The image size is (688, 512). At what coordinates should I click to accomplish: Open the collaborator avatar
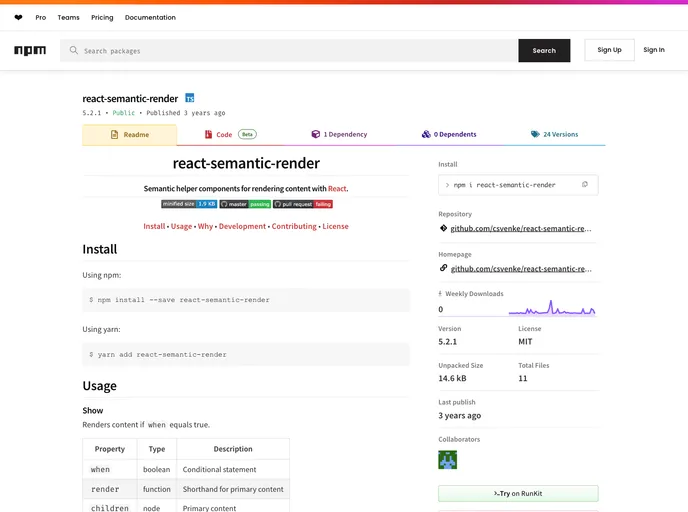[x=448, y=460]
